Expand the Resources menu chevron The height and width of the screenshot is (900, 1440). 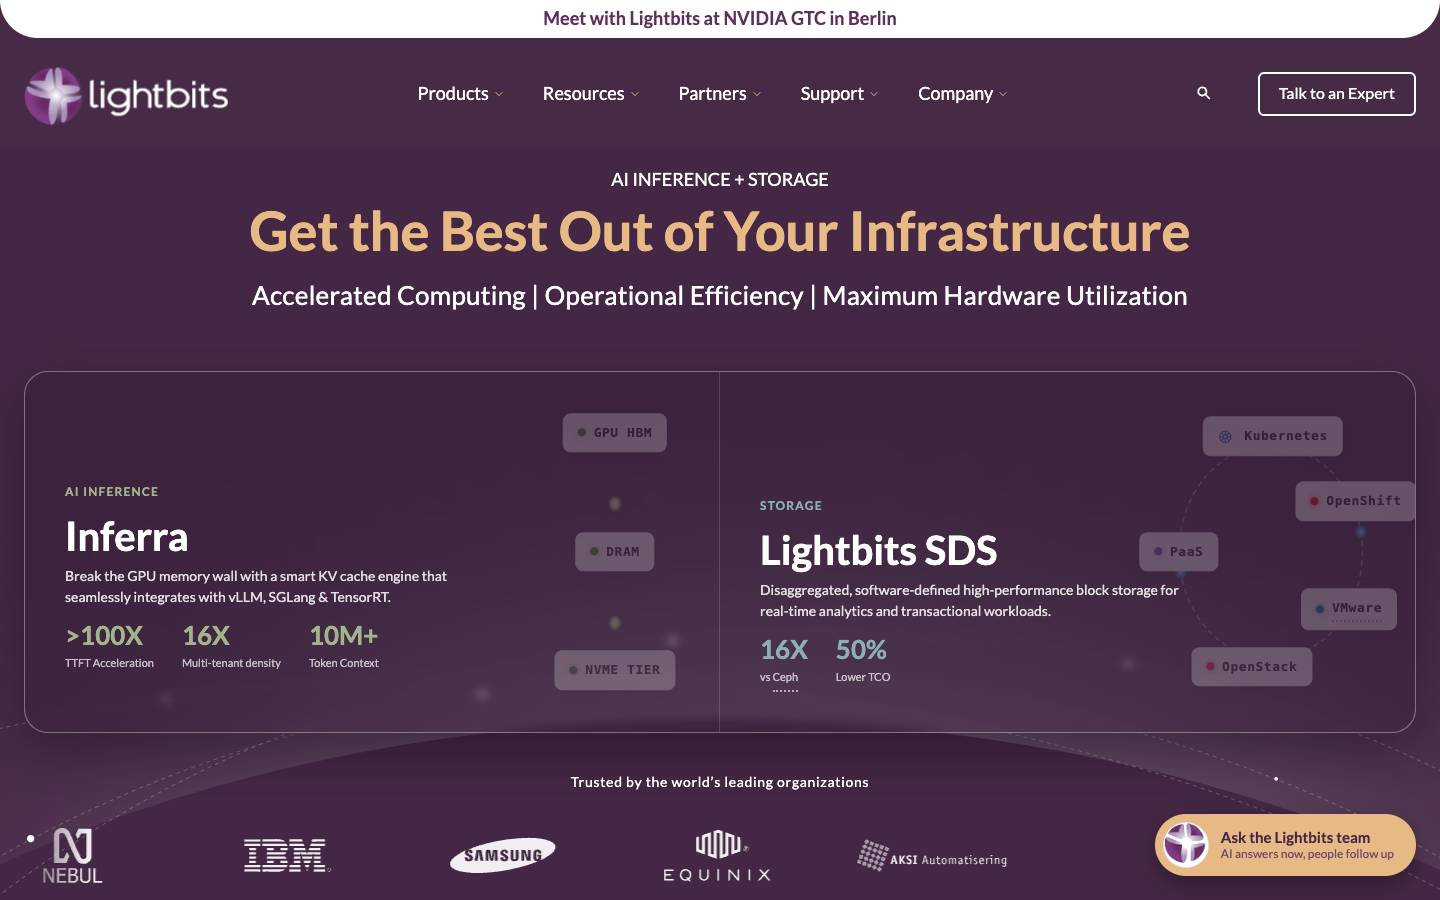tap(635, 94)
